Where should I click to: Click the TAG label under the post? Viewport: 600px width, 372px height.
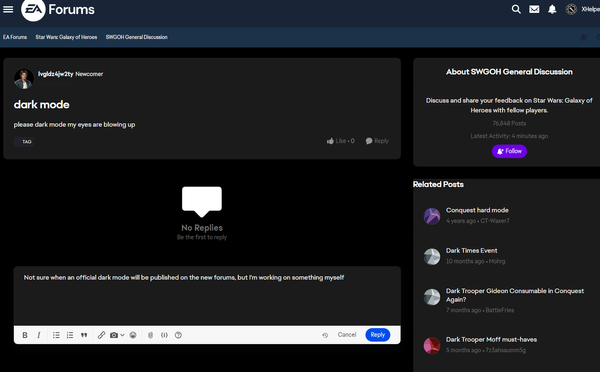[x=24, y=142]
